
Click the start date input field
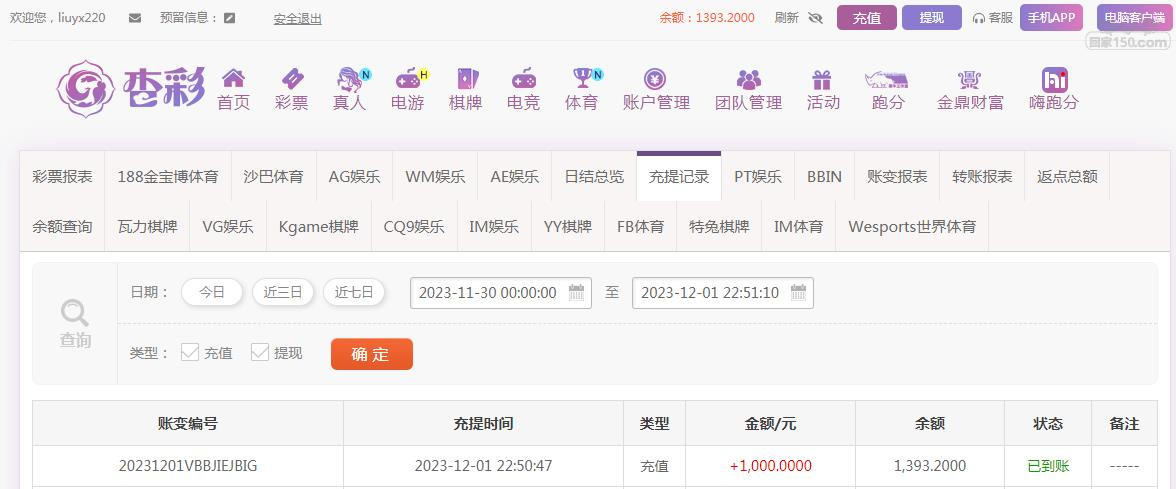point(487,293)
